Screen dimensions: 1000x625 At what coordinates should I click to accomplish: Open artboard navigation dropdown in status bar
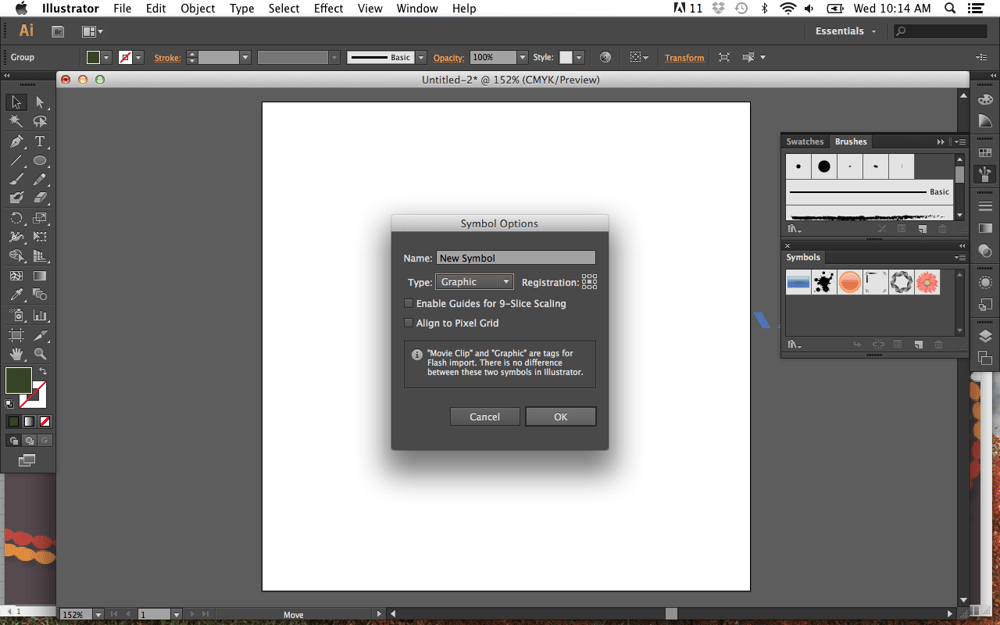(x=177, y=614)
